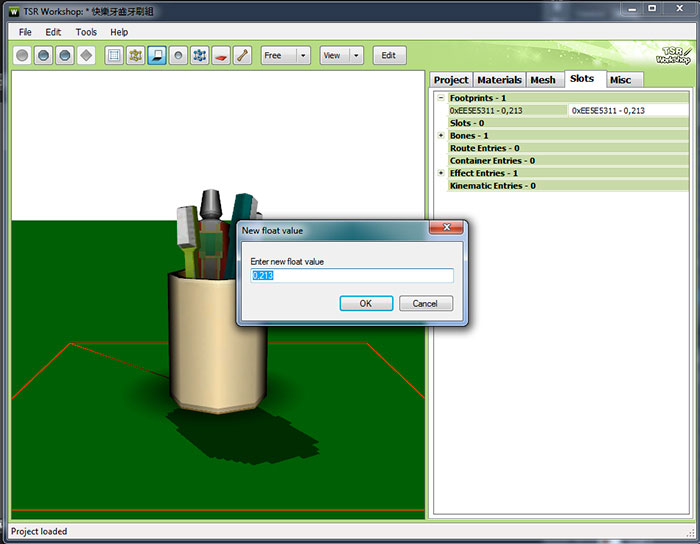The image size is (700, 544).
Task: Collapse the Footprints section
Action: pos(441,98)
